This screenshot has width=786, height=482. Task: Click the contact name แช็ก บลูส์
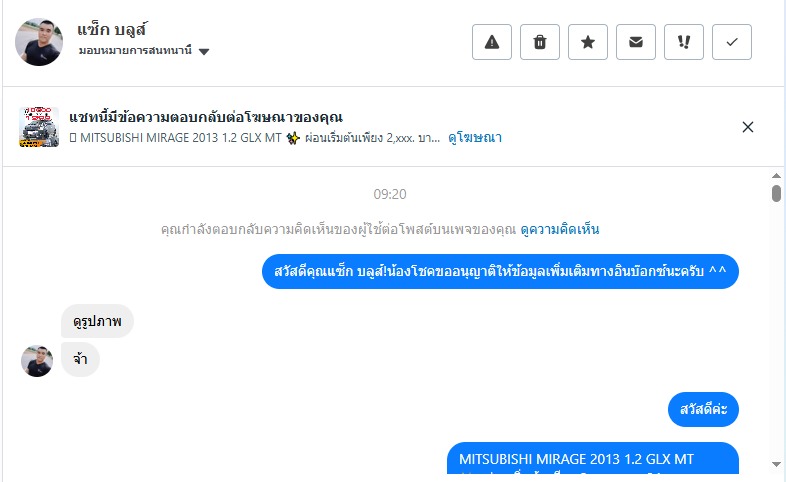(113, 29)
